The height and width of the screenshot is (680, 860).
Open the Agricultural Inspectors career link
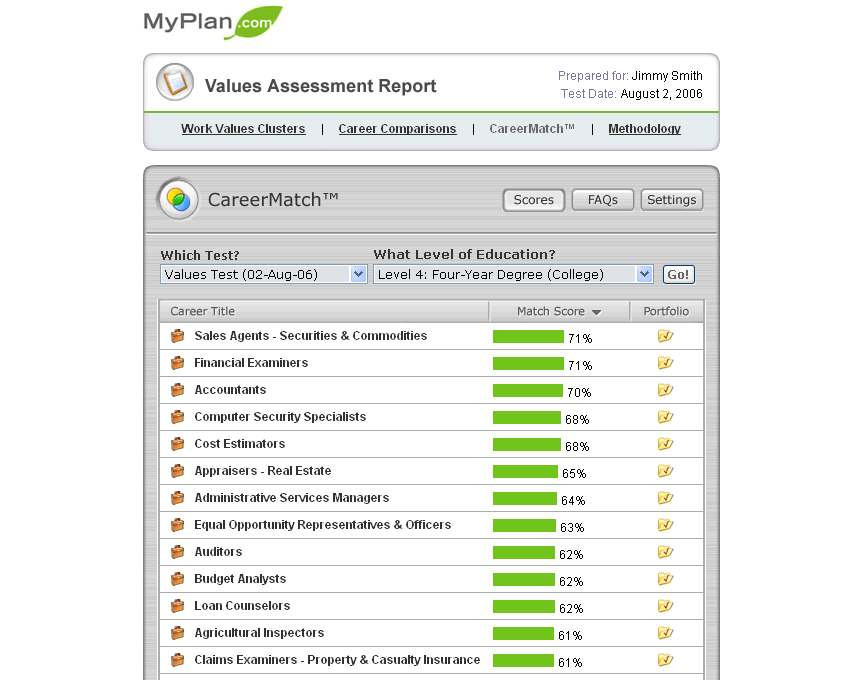tap(259, 633)
